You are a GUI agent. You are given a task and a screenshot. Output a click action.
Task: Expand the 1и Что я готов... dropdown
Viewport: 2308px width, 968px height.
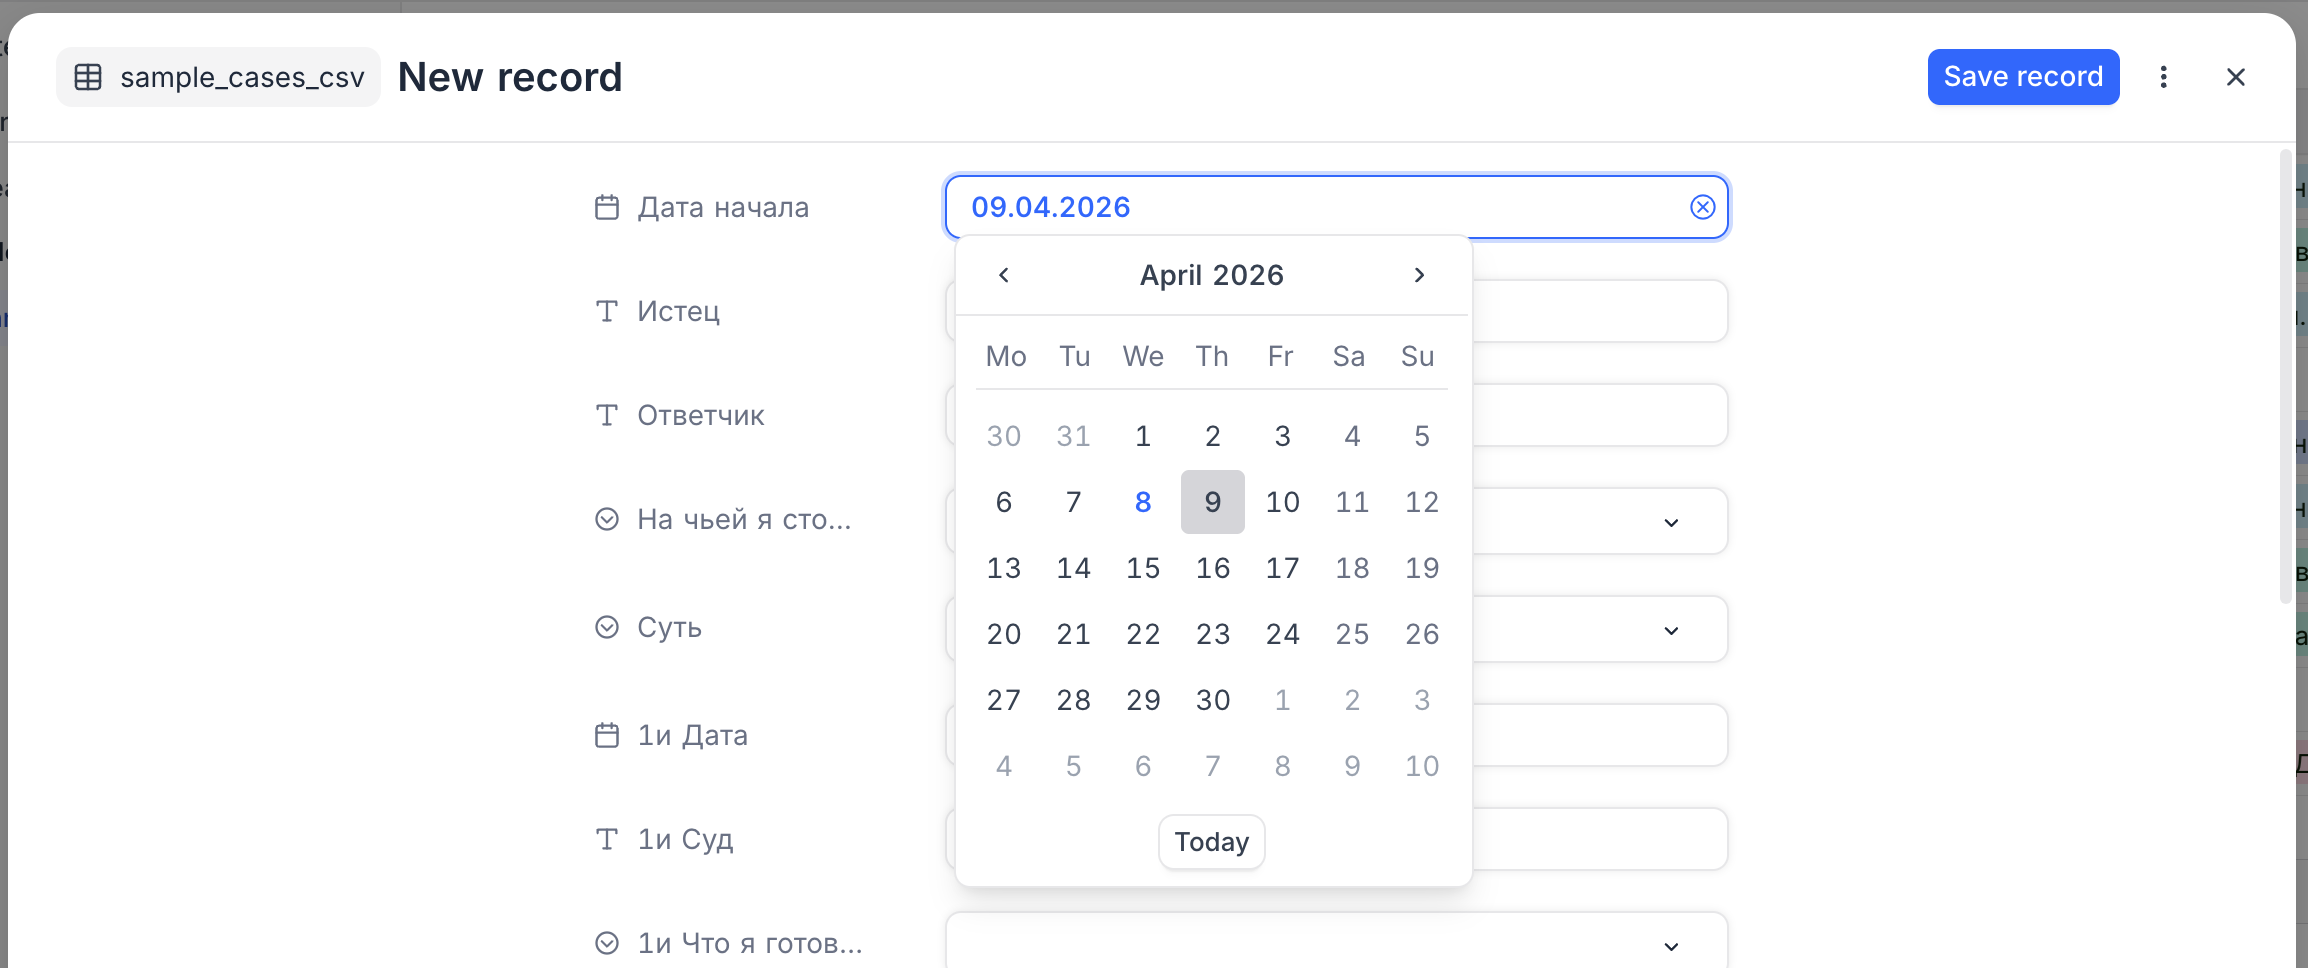(1671, 946)
